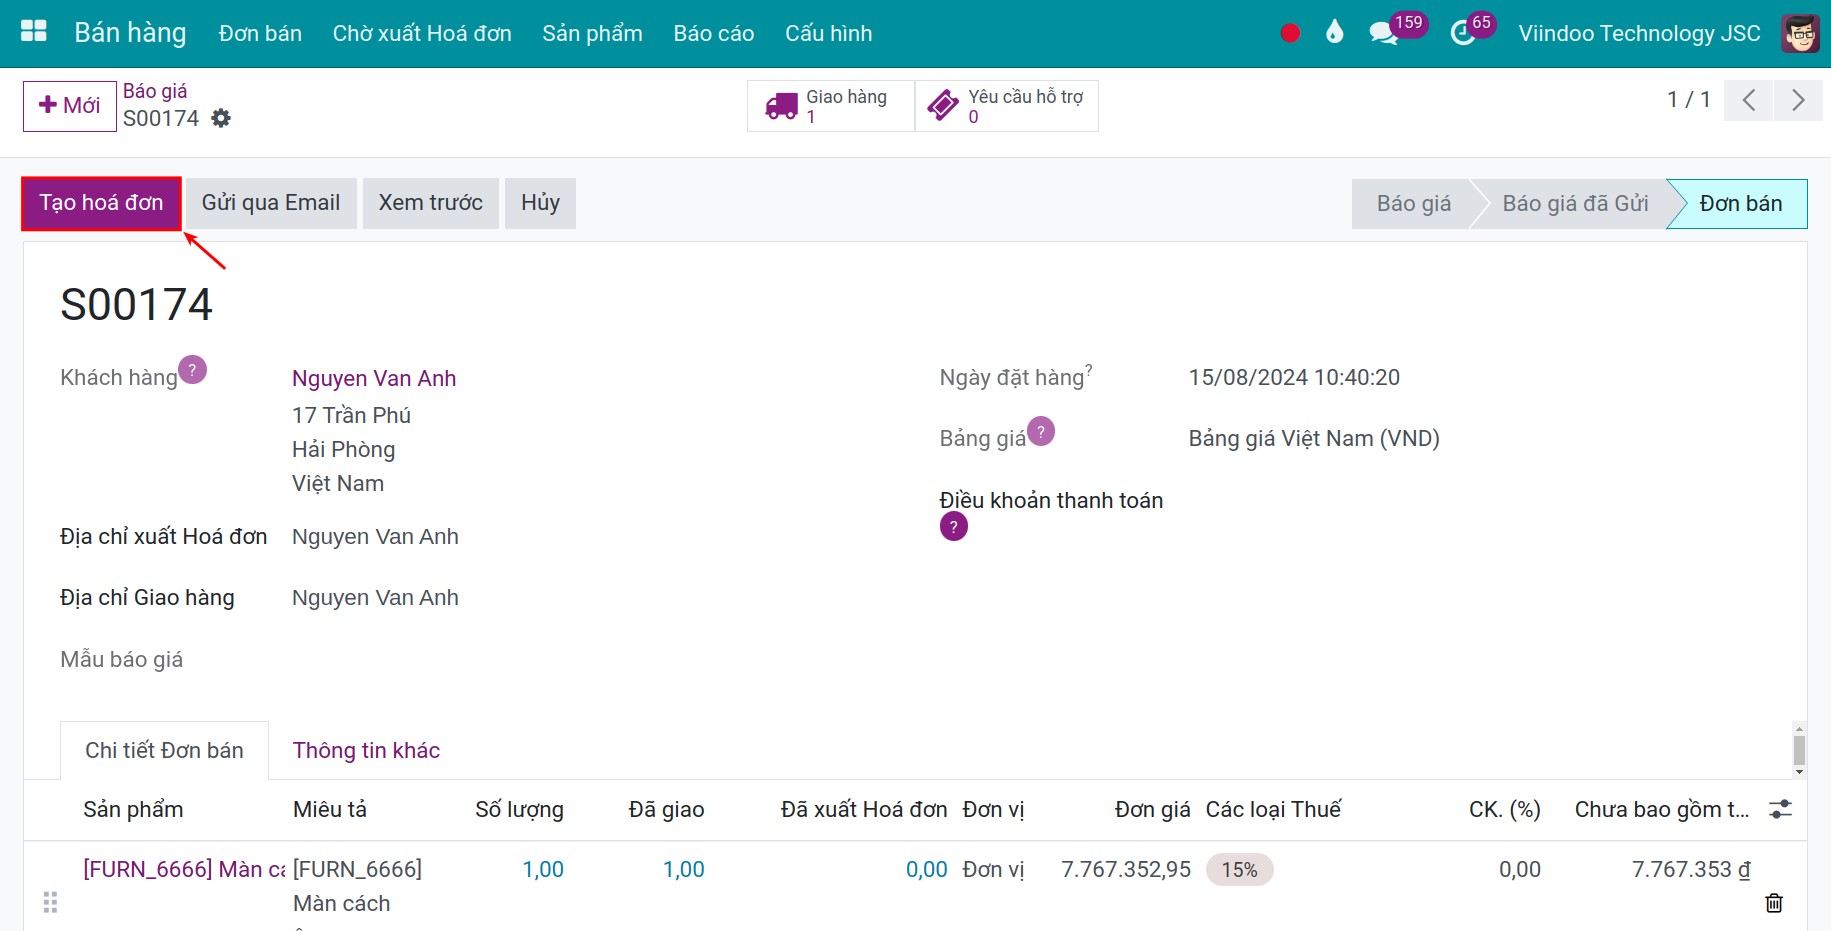Open the Báo cáo menu

713,32
